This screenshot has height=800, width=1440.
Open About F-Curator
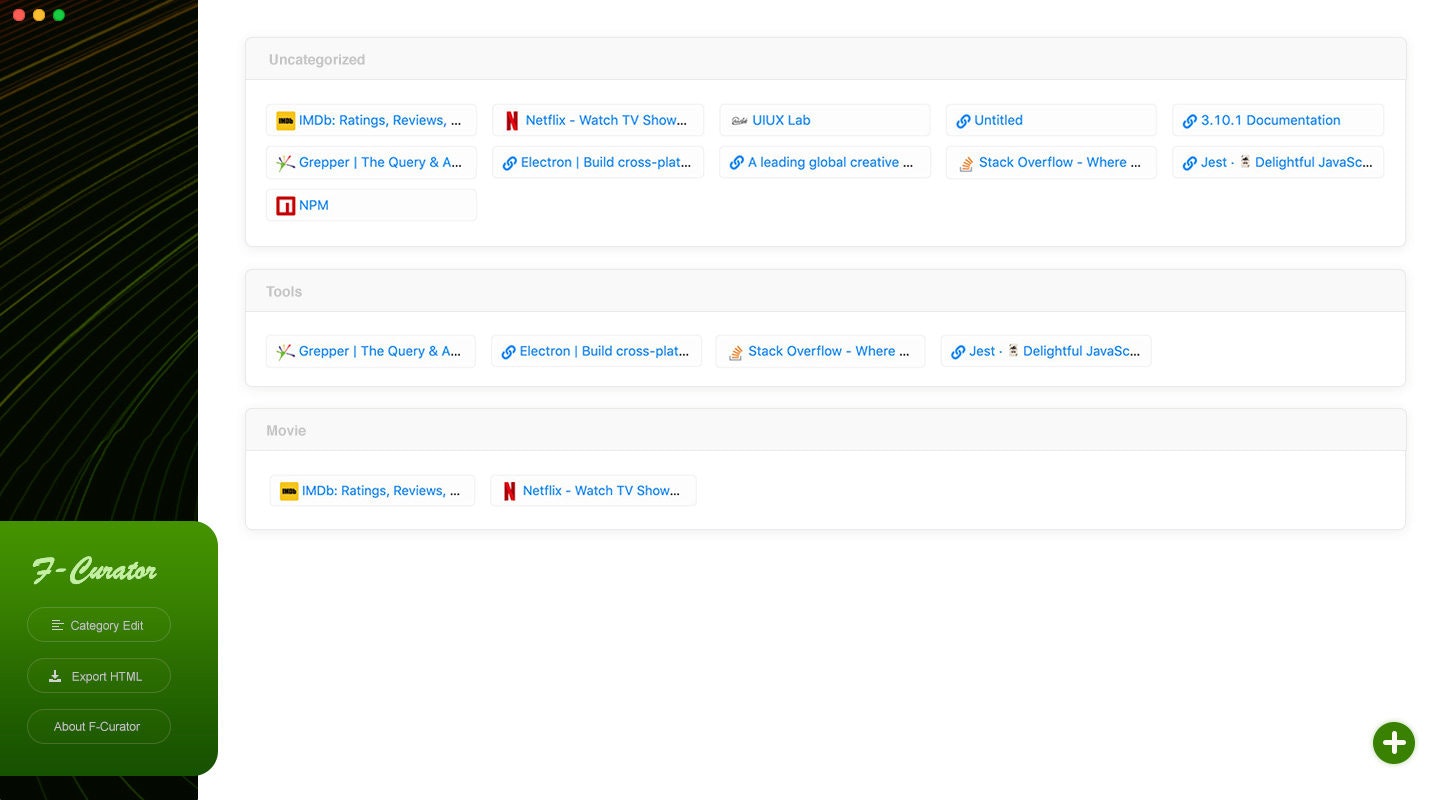point(99,727)
